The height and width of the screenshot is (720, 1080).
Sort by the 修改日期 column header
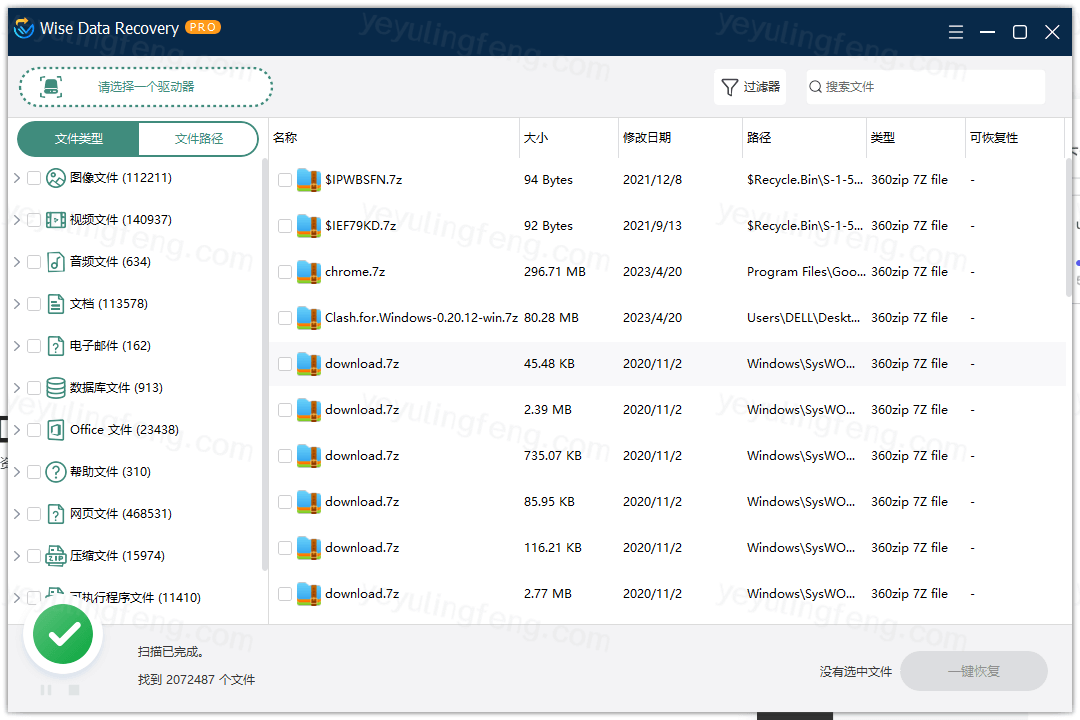[x=680, y=138]
